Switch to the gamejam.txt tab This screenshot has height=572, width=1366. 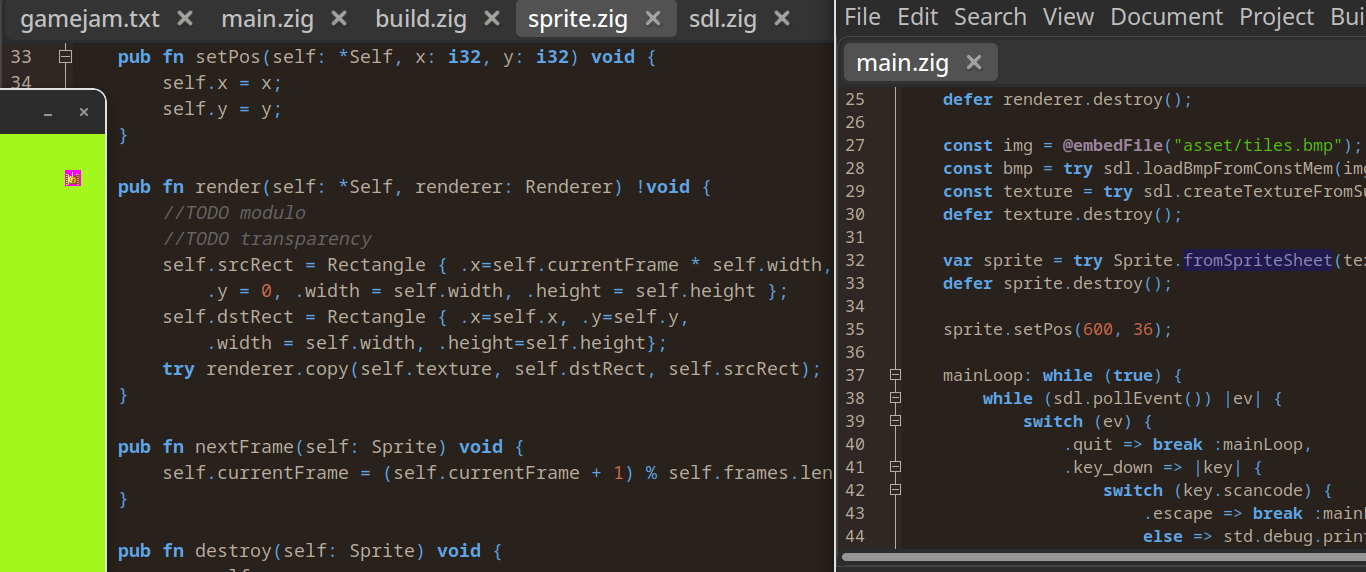[90, 18]
